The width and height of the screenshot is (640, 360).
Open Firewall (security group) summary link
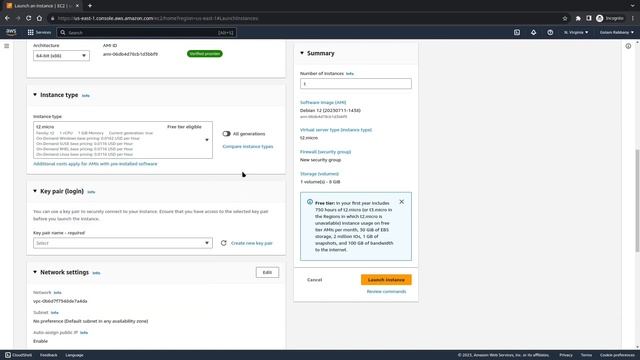tap(325, 152)
